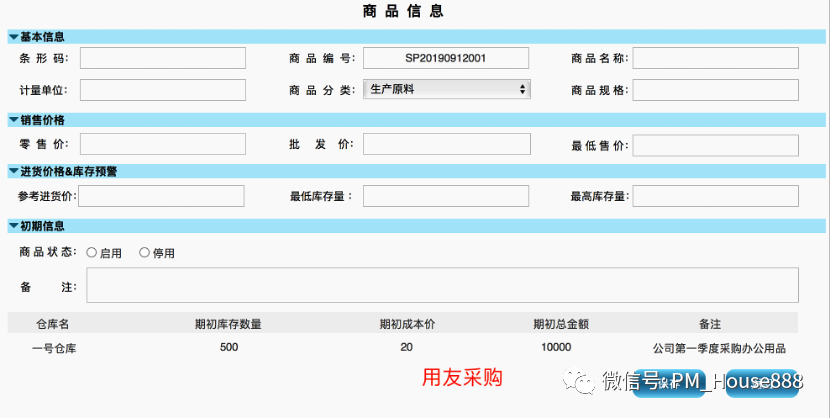
Task: Click the 零售价 input field
Action: pyautogui.click(x=162, y=144)
